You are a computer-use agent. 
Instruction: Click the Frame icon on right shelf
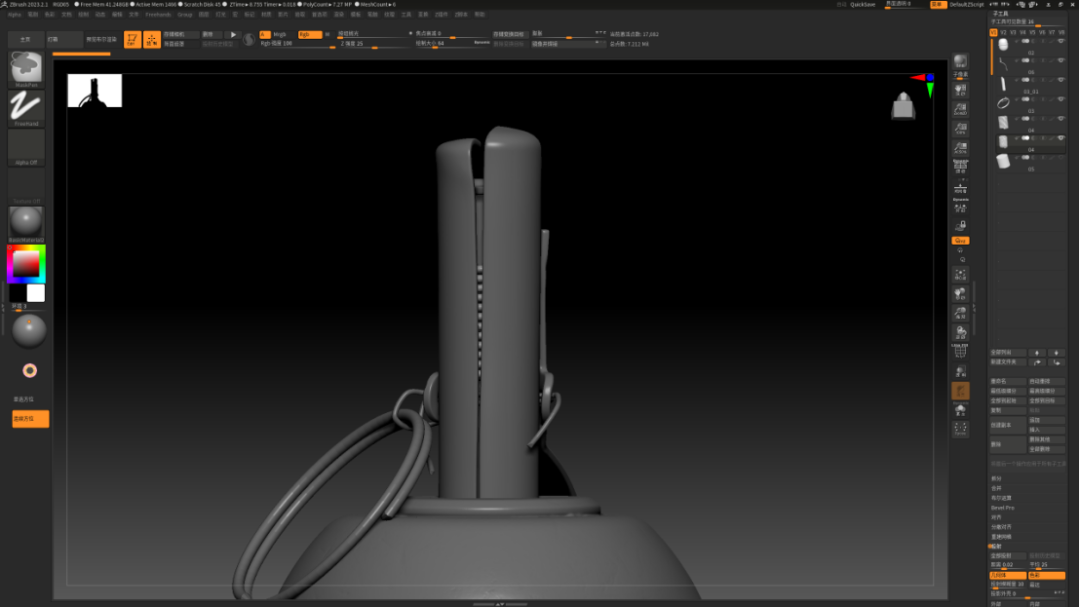pyautogui.click(x=960, y=275)
